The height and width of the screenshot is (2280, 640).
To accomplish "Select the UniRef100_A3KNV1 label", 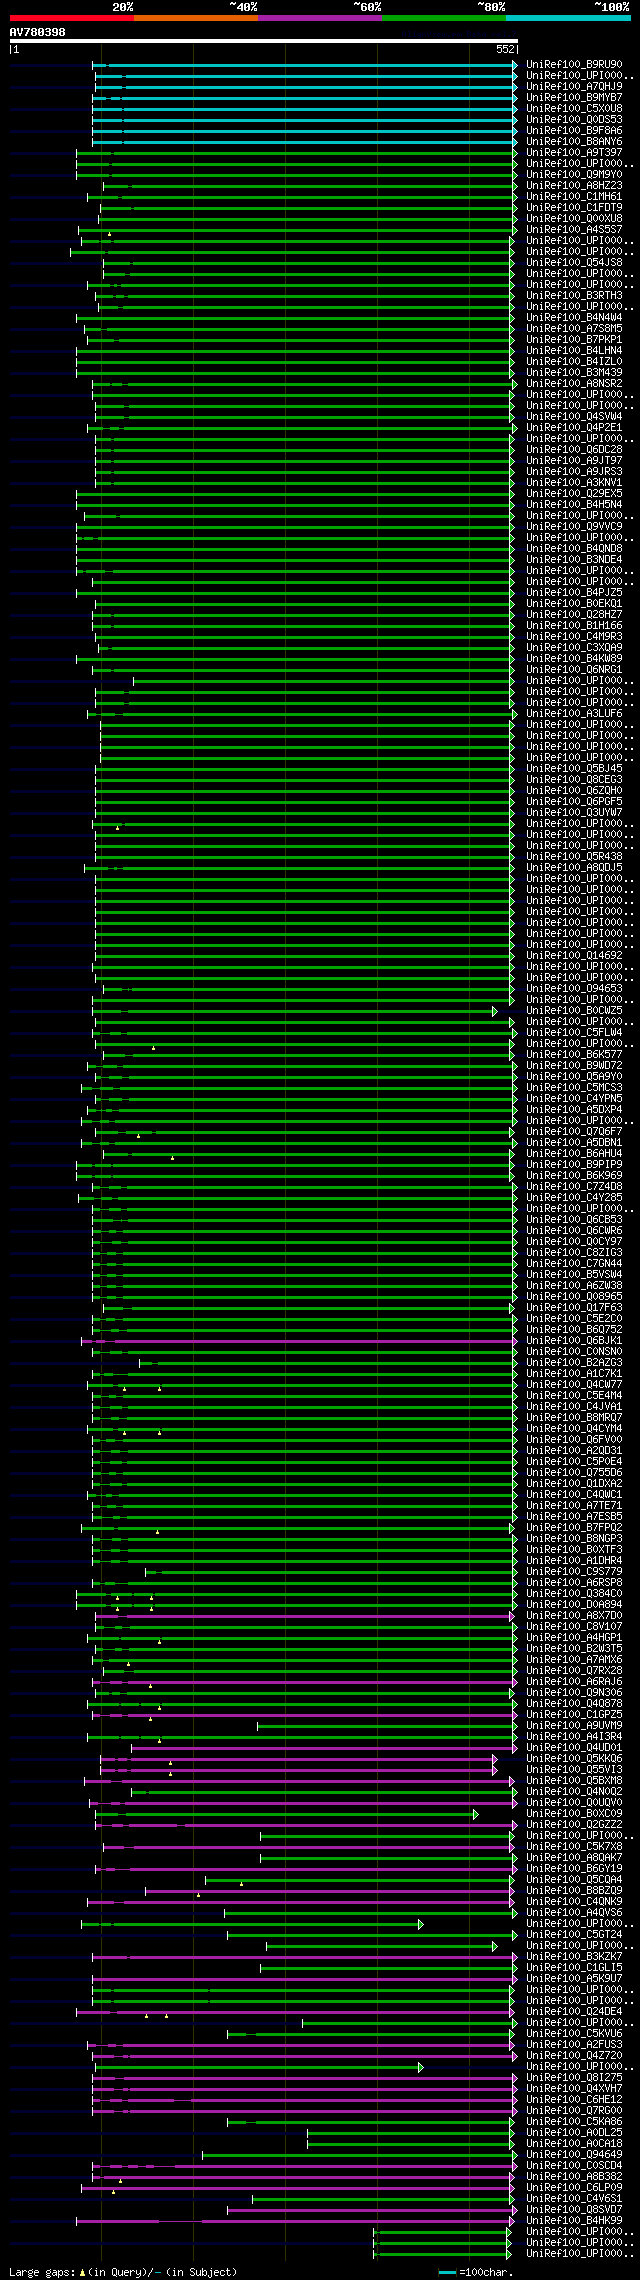I will point(574,483).
